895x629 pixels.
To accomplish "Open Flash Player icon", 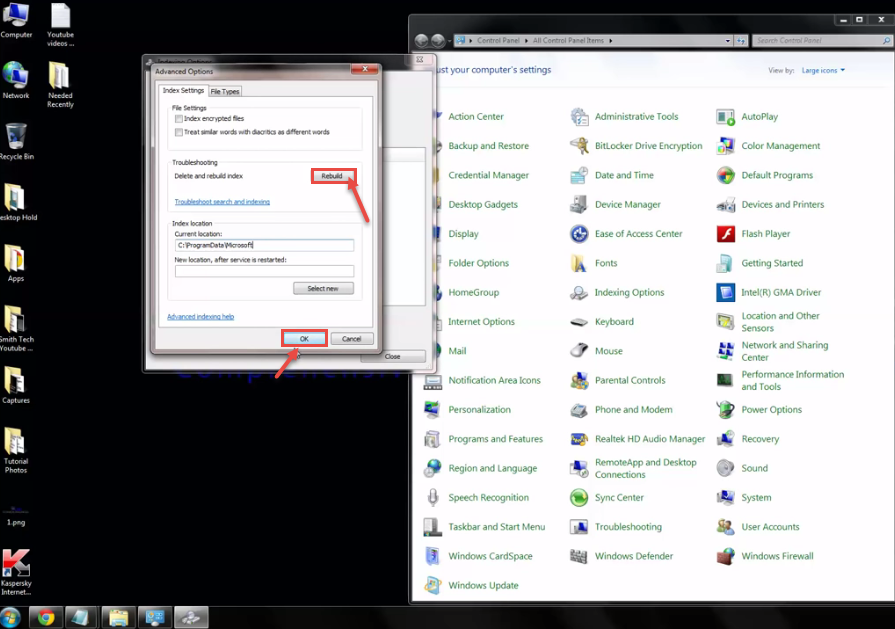I will click(725, 234).
